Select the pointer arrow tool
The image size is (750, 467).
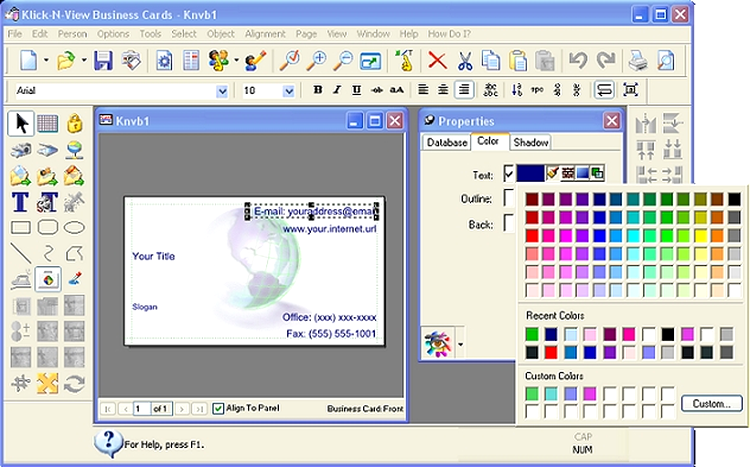coord(21,123)
